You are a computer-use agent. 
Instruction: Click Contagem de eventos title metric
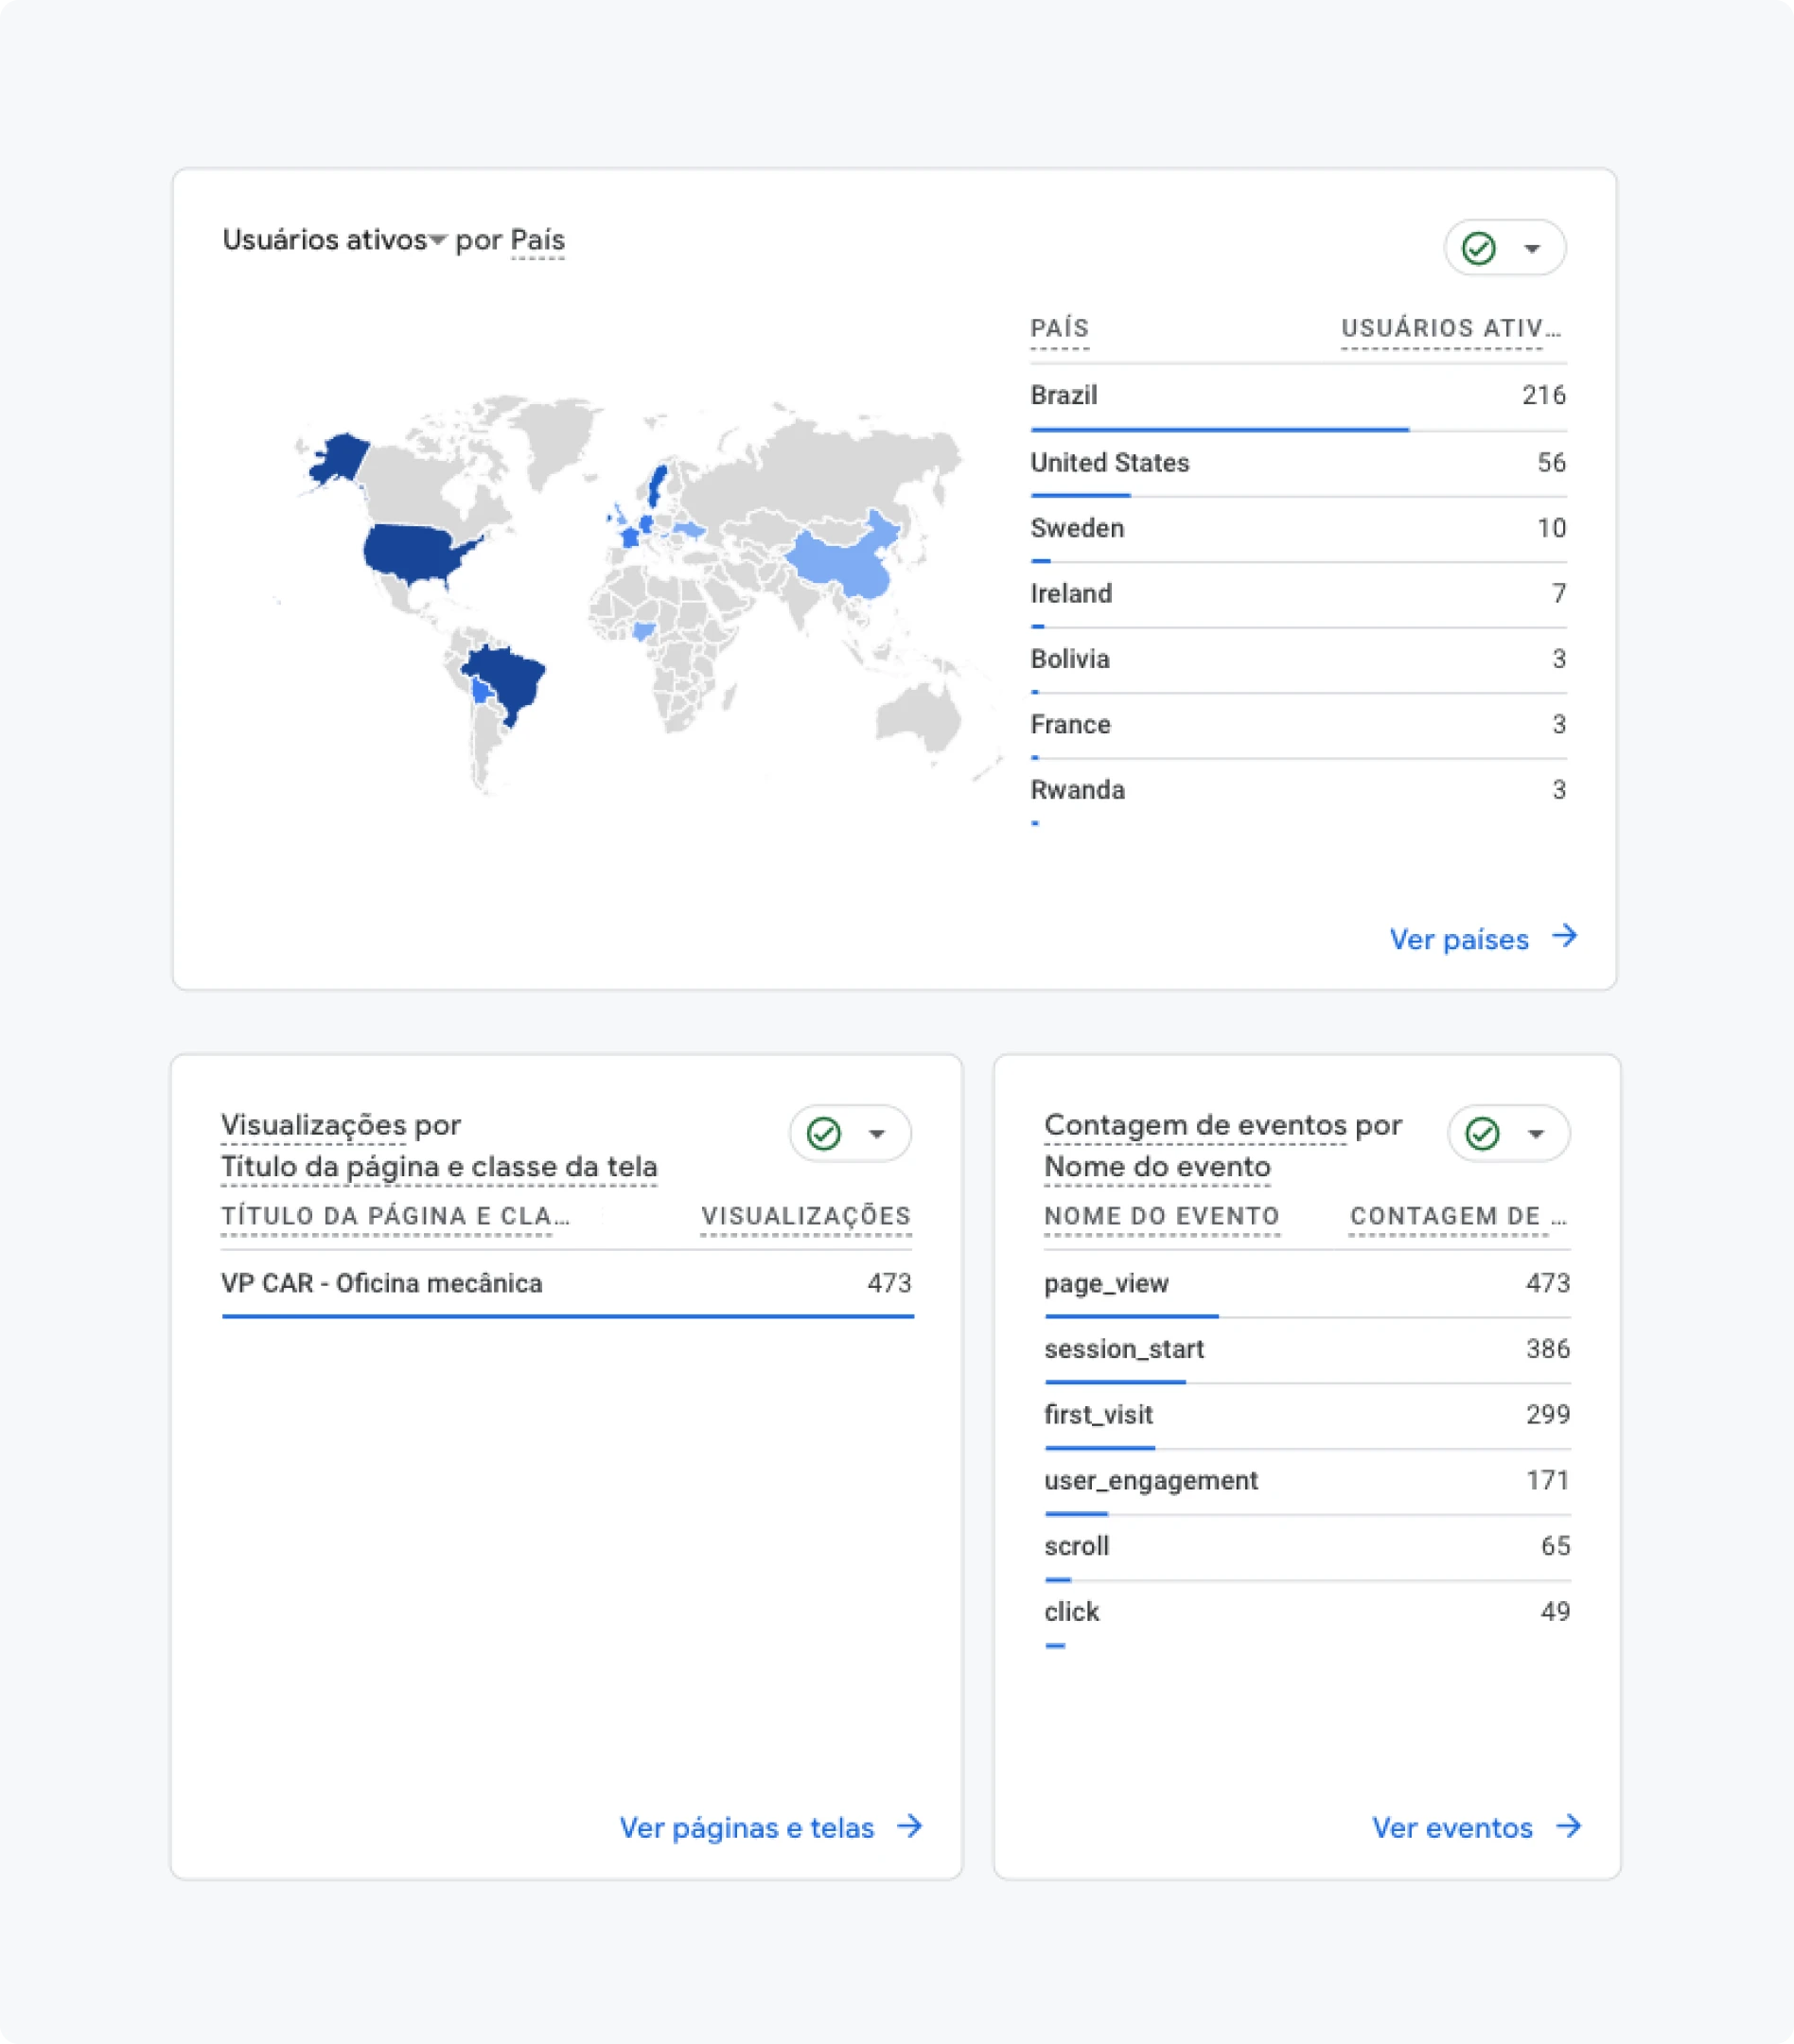(1195, 1125)
